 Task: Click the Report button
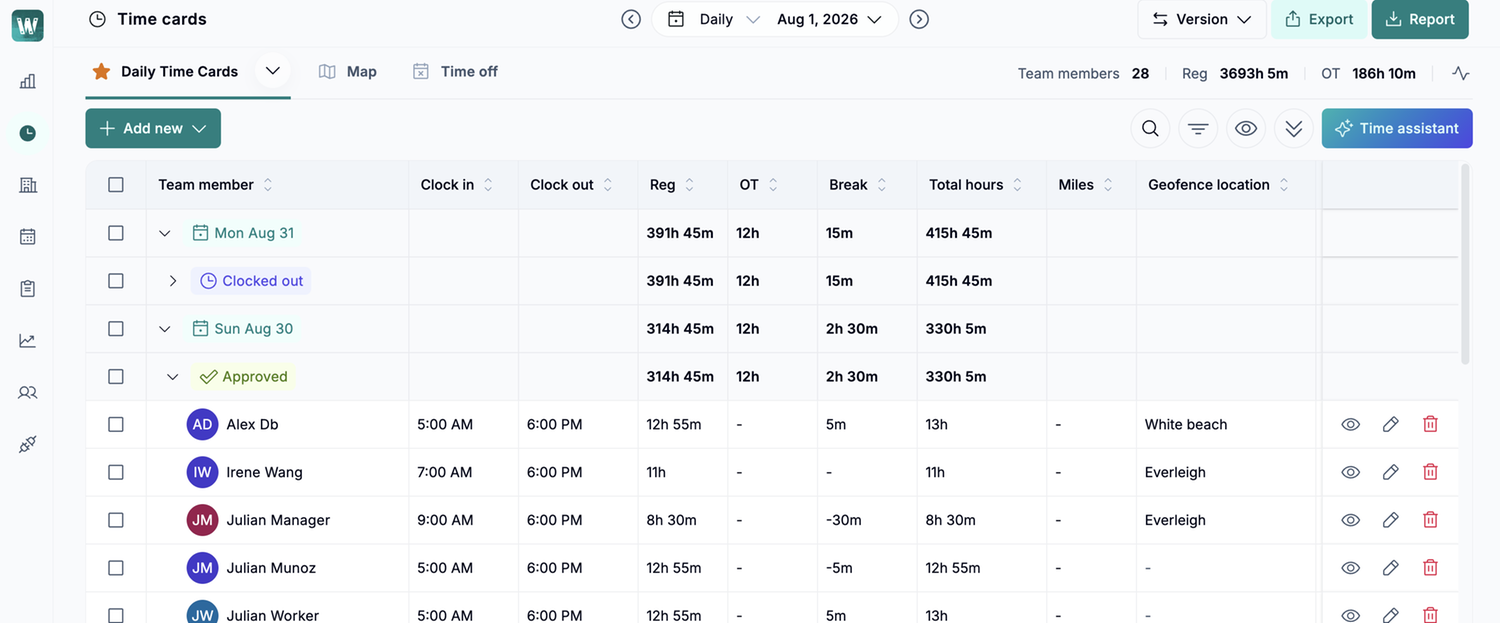click(x=1420, y=19)
